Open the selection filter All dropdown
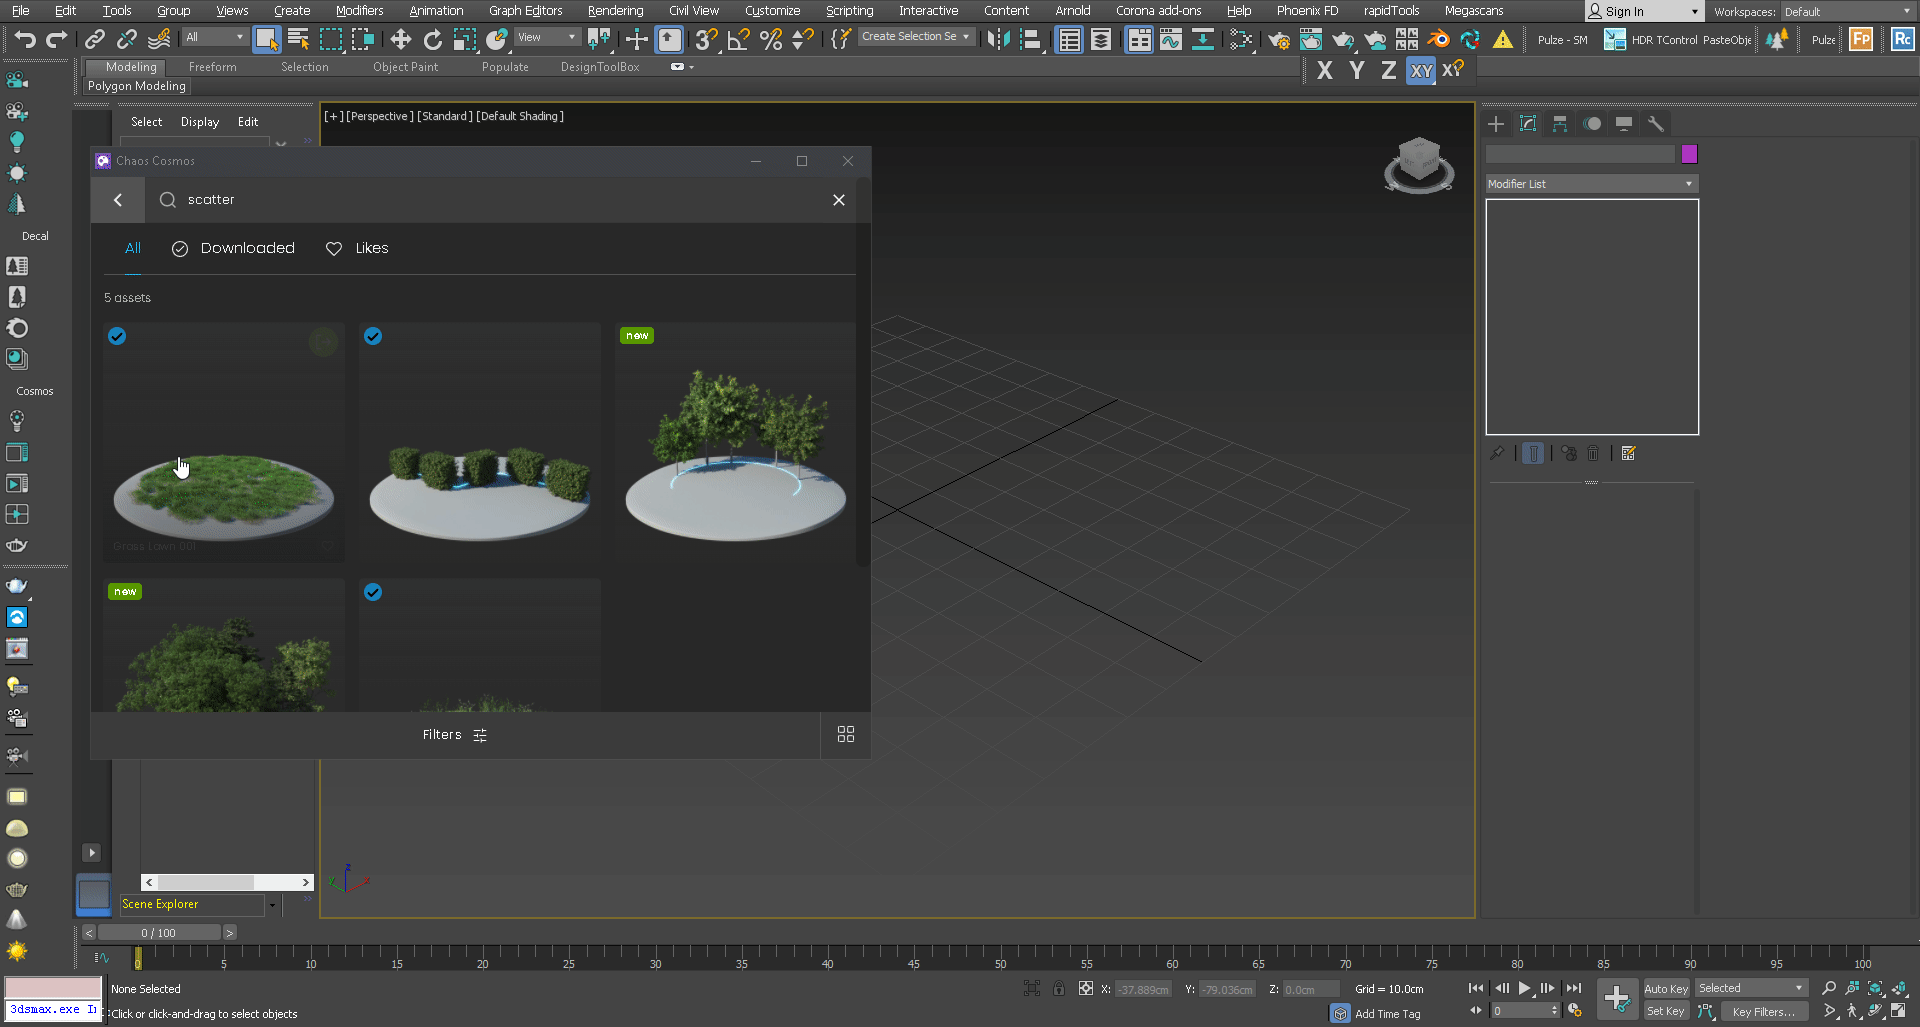Image resolution: width=1920 pixels, height=1027 pixels. (x=215, y=37)
